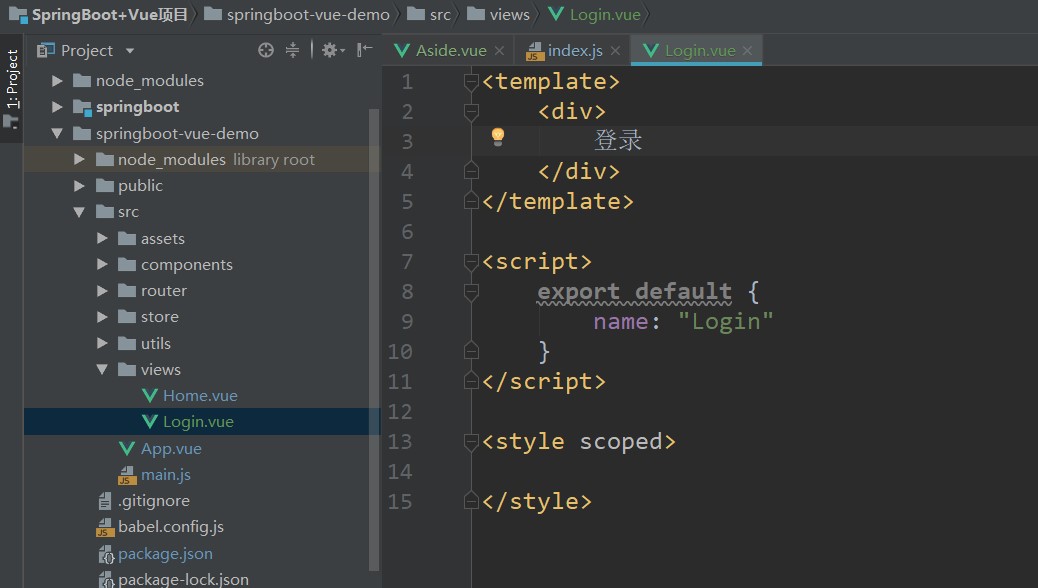
Task: Close the index.js tab
Action: coord(615,51)
